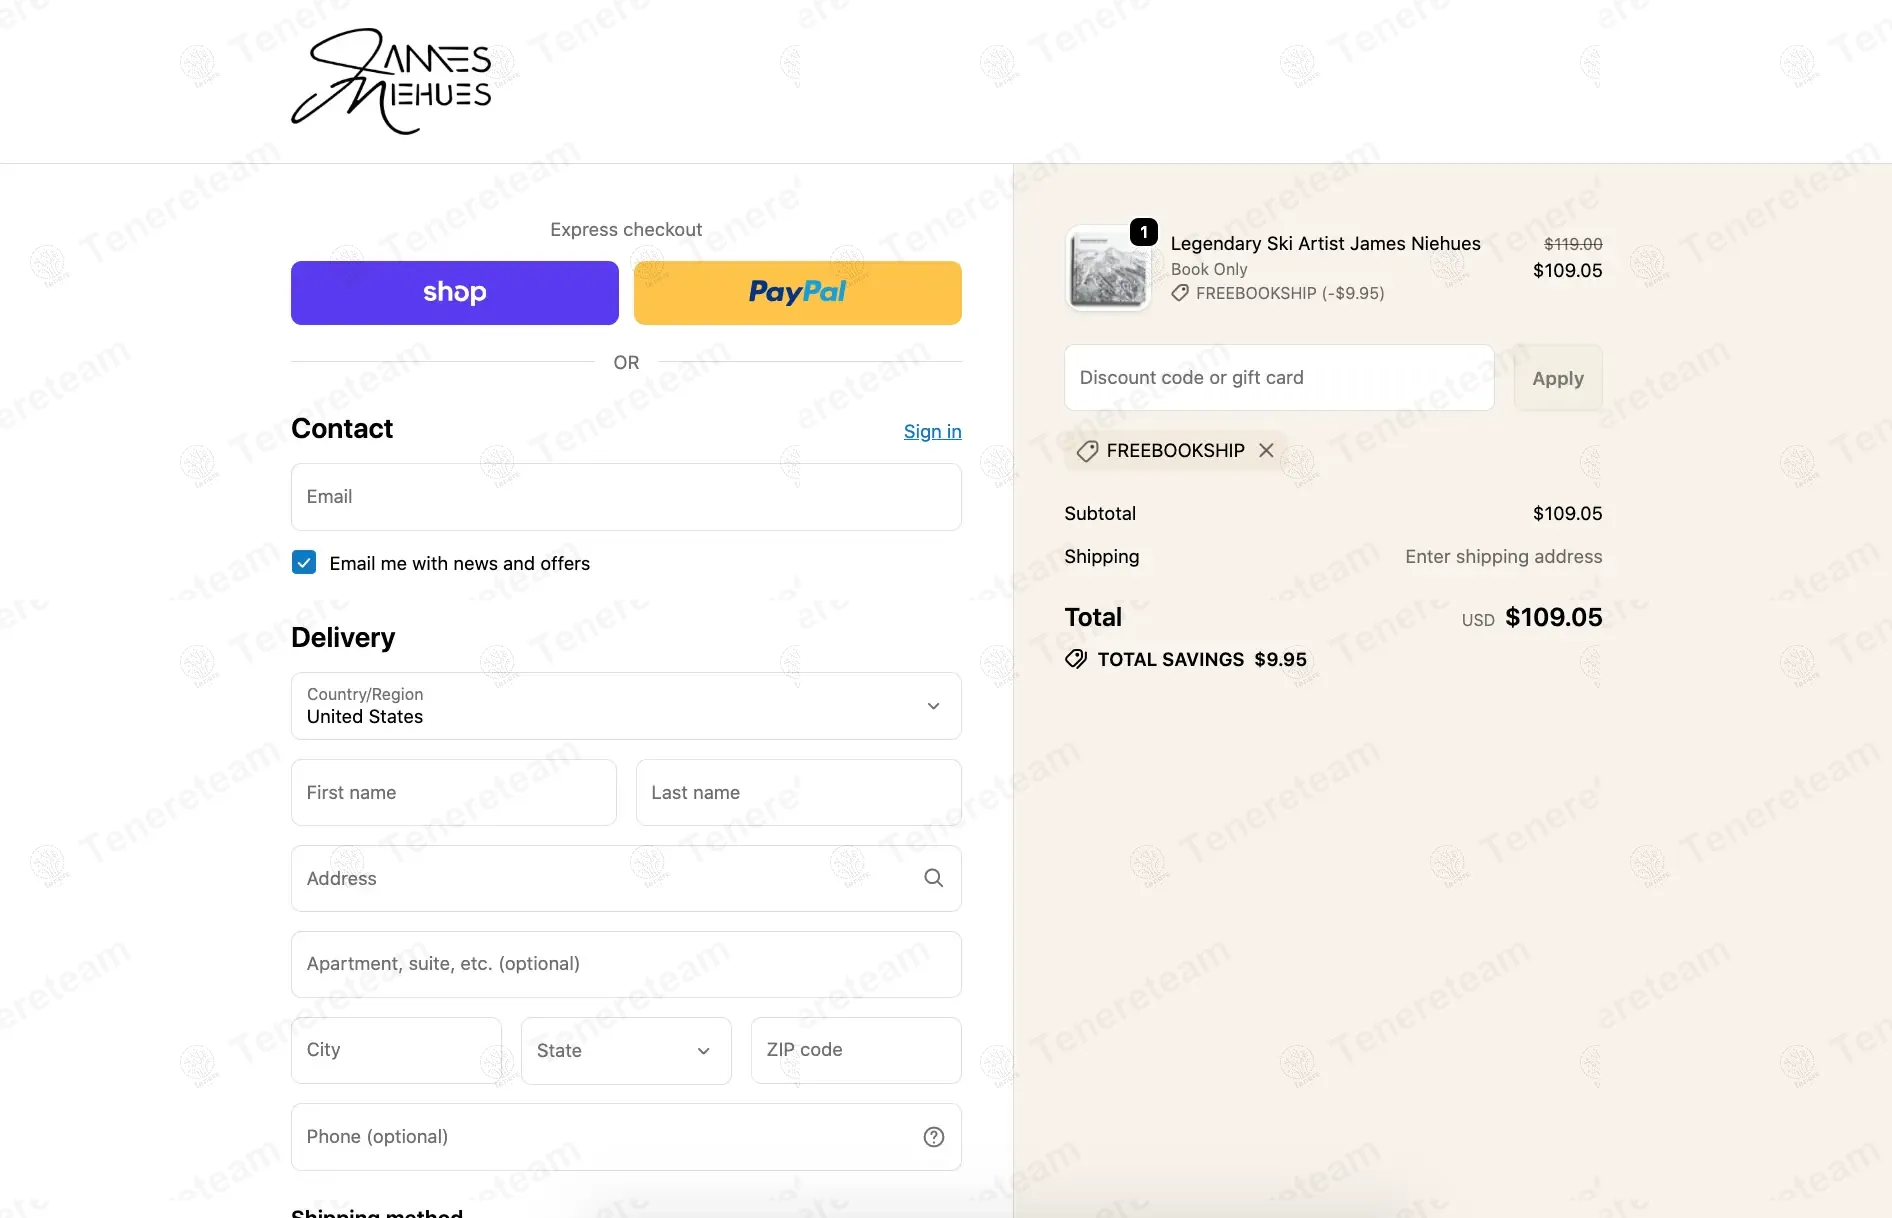Click into the City field
Screen dimensions: 1892x1218
[x=396, y=1050]
